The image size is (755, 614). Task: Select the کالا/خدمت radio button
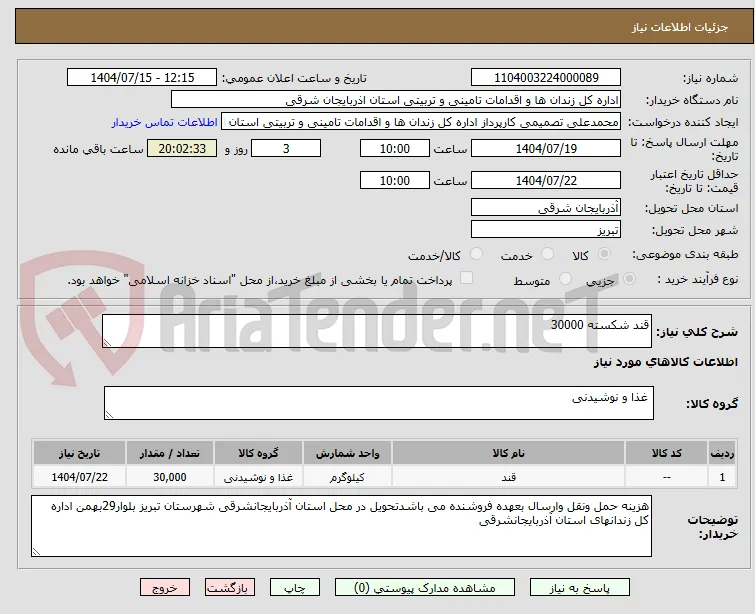click(x=476, y=254)
